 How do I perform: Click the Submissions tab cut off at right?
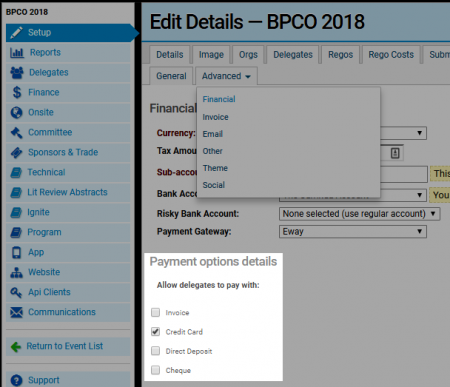coord(437,55)
